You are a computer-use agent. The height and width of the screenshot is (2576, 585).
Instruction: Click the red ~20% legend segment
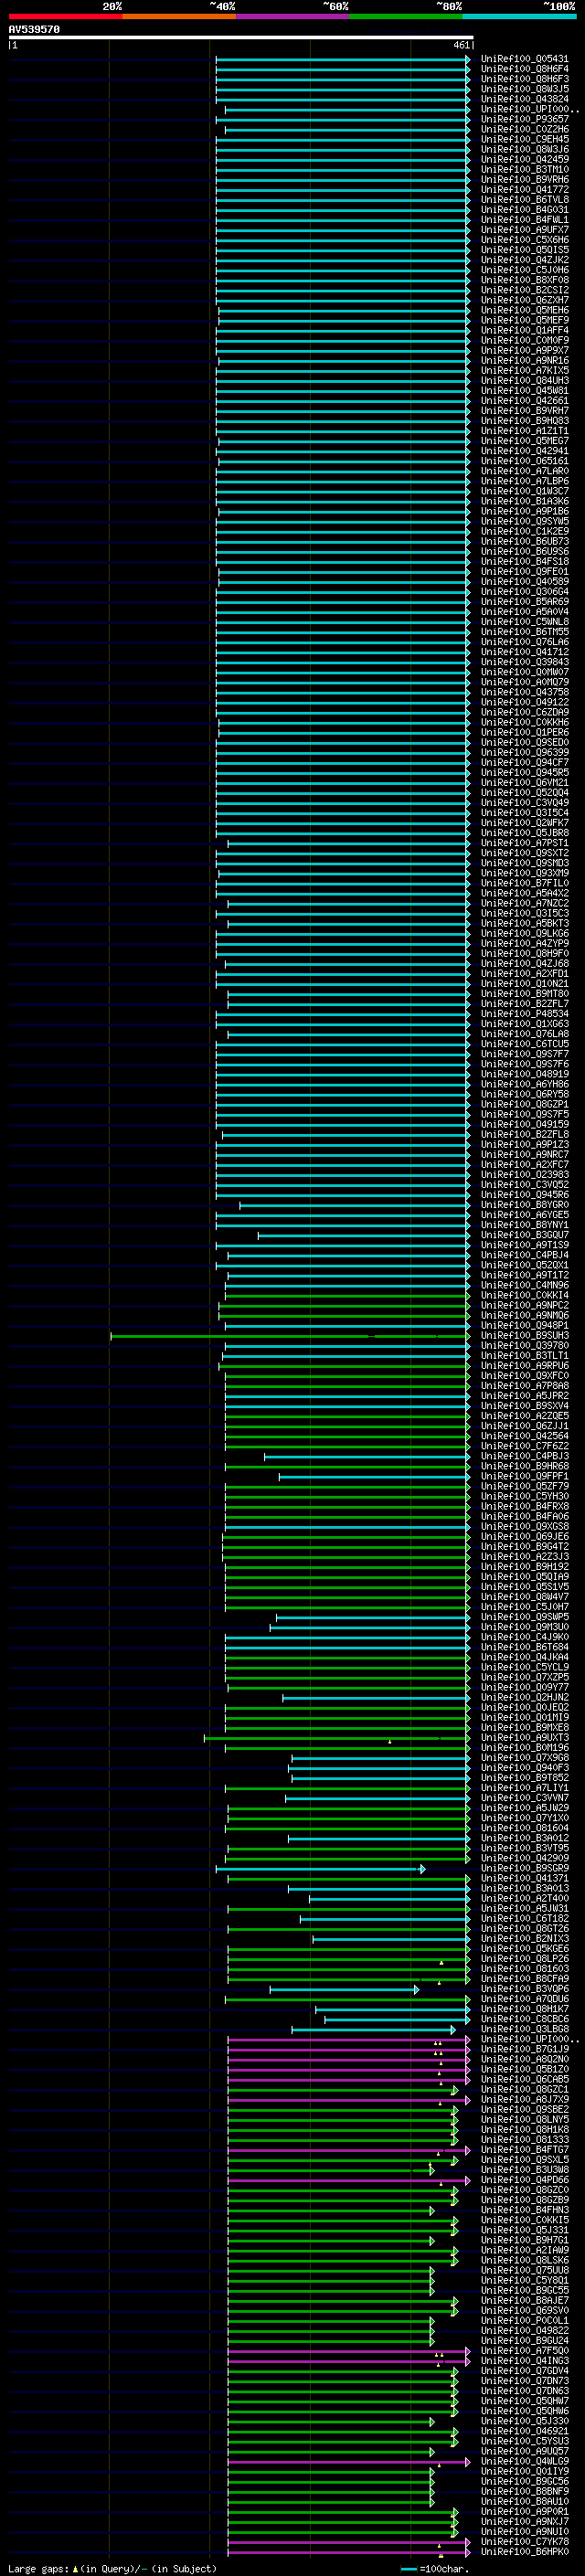tap(65, 16)
